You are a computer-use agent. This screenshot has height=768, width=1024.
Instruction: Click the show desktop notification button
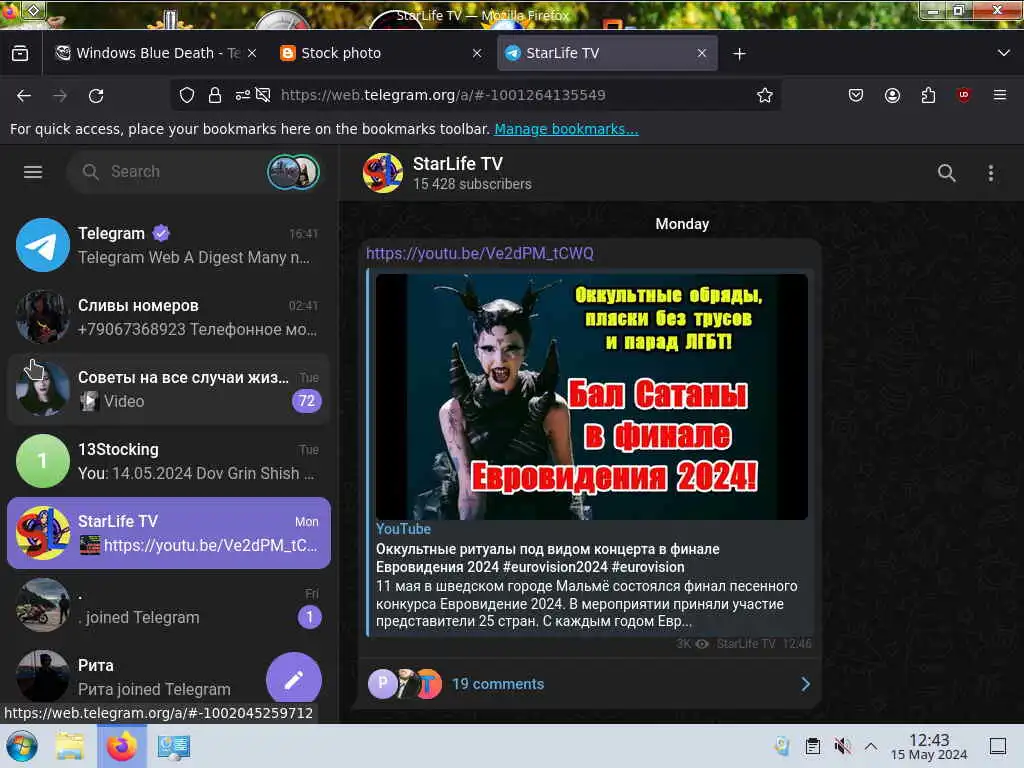point(997,746)
